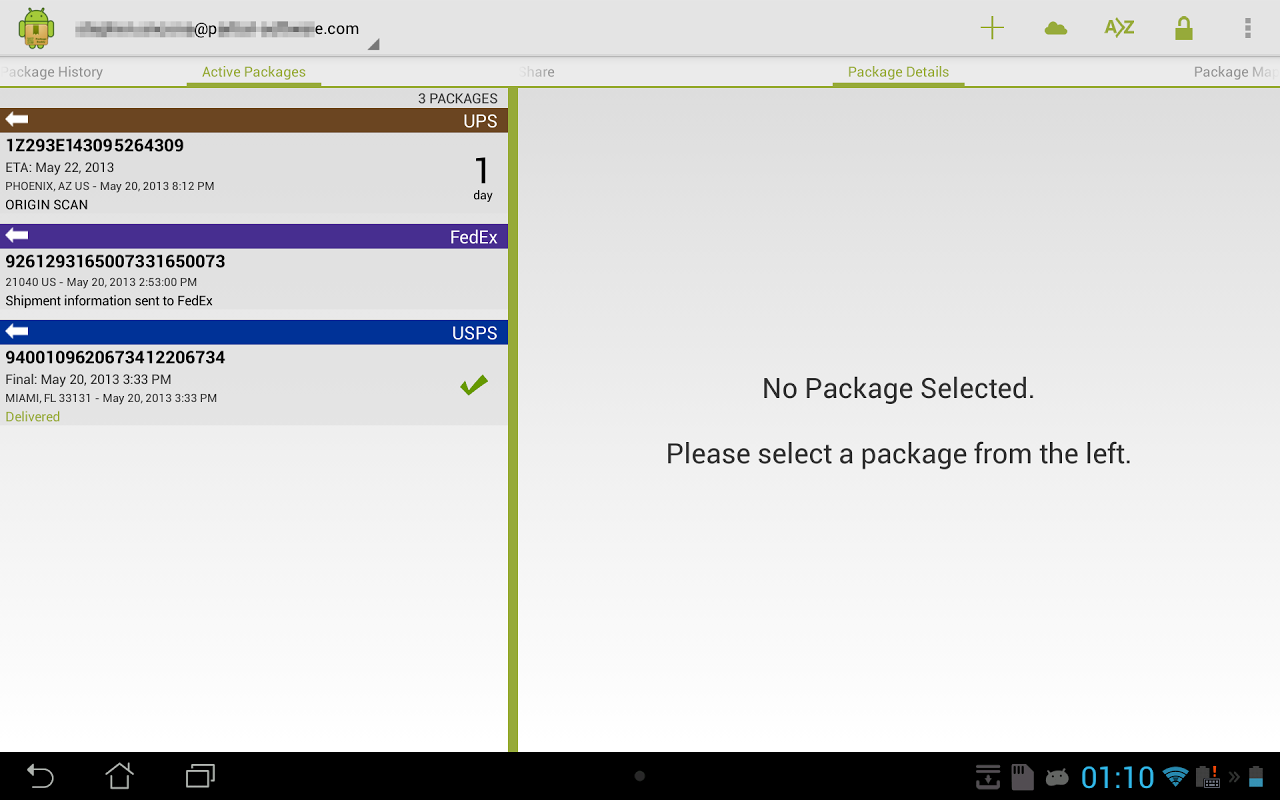Tap the 3 PACKAGES count label
This screenshot has height=800, width=1280.
pyautogui.click(x=458, y=98)
